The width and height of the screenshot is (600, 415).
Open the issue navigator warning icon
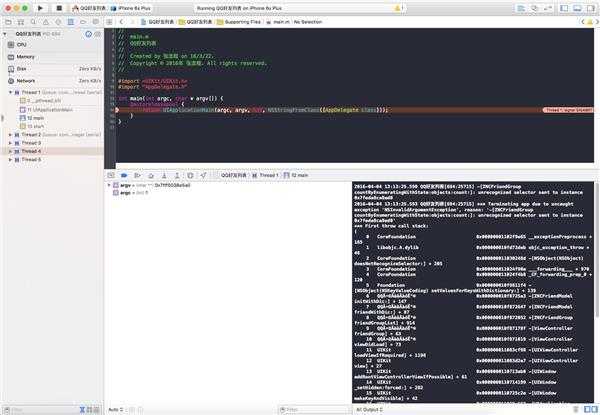tap(46, 22)
